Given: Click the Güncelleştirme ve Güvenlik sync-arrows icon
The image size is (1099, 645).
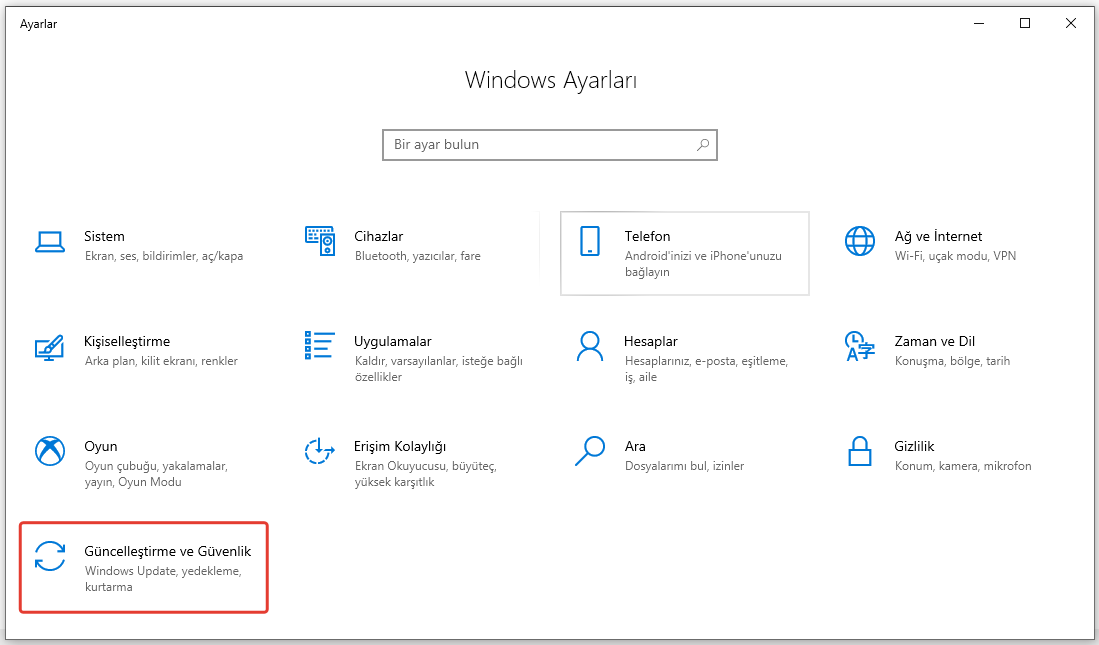Looking at the screenshot, I should point(50,556).
